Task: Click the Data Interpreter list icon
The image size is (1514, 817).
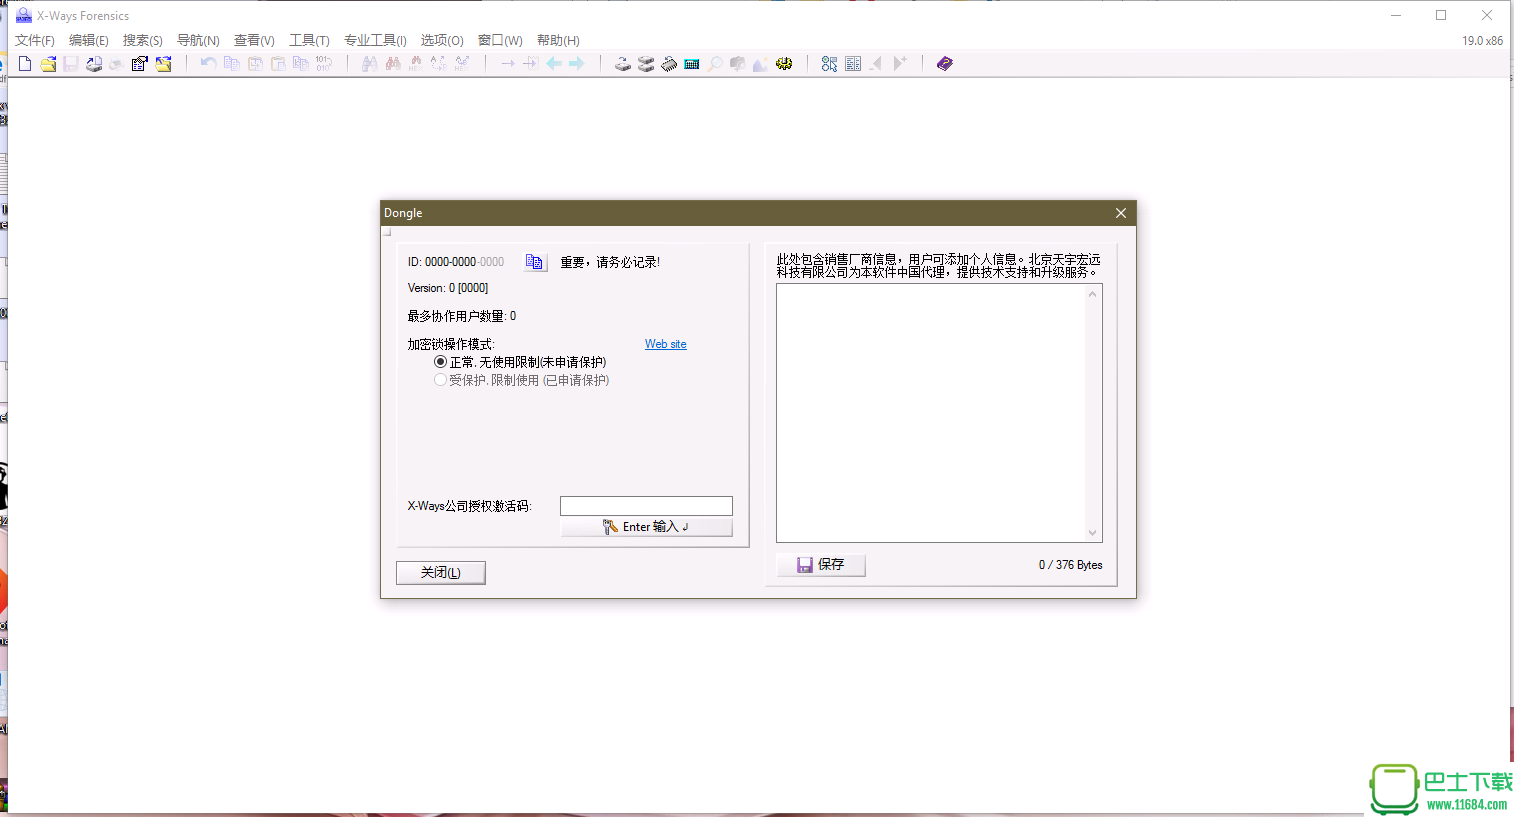Action: pyautogui.click(x=853, y=63)
